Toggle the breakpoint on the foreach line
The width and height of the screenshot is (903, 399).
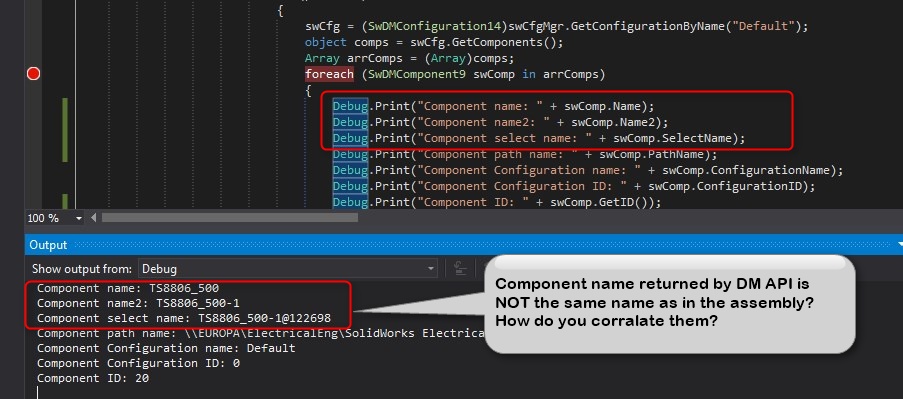(33, 74)
